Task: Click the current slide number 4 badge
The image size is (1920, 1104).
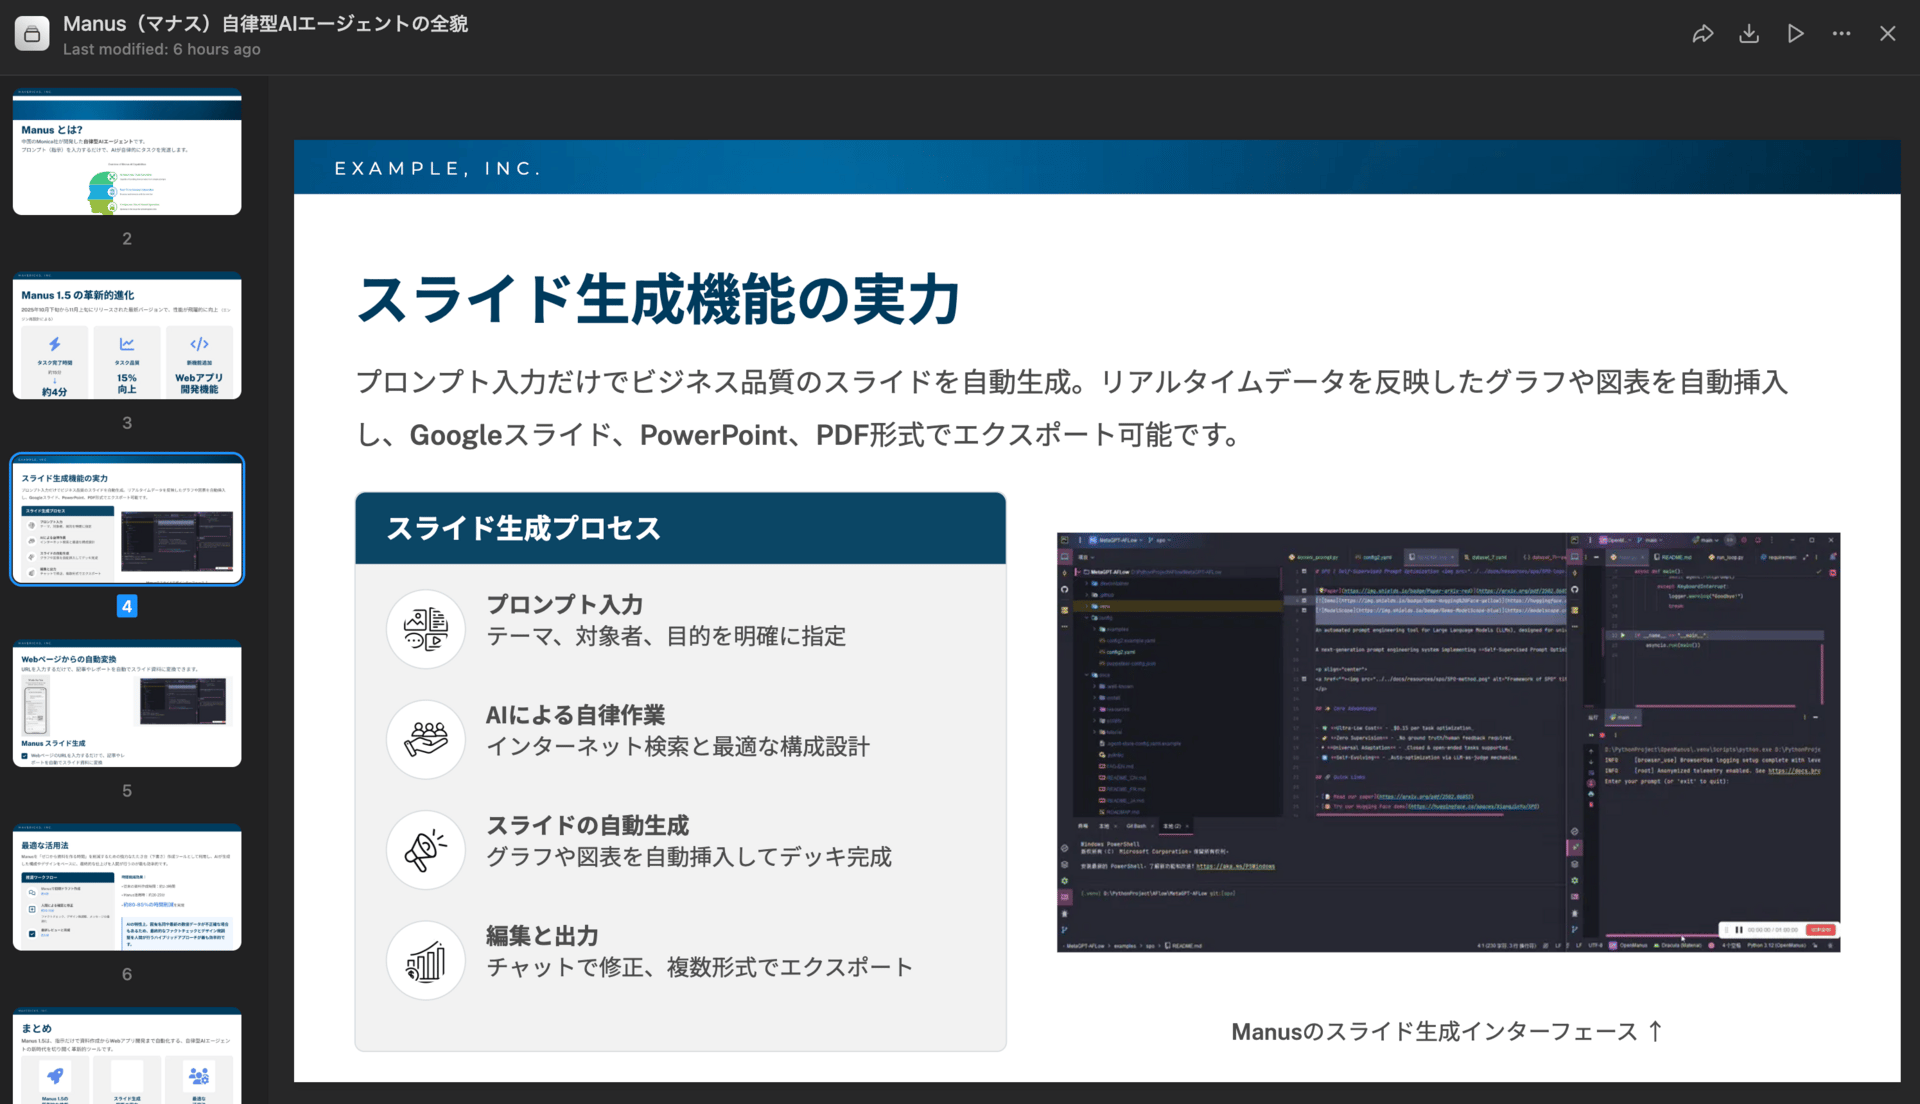Action: click(127, 606)
